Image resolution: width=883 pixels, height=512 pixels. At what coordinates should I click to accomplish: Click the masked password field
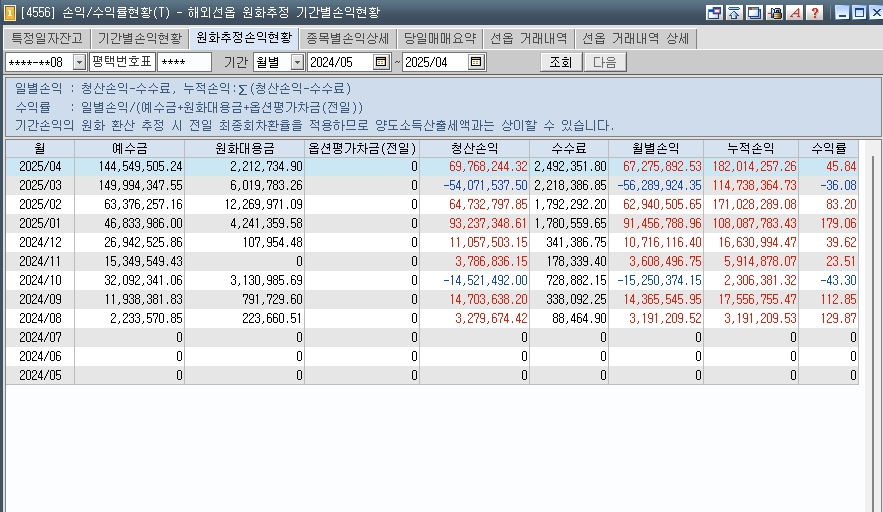pyautogui.click(x=185, y=62)
